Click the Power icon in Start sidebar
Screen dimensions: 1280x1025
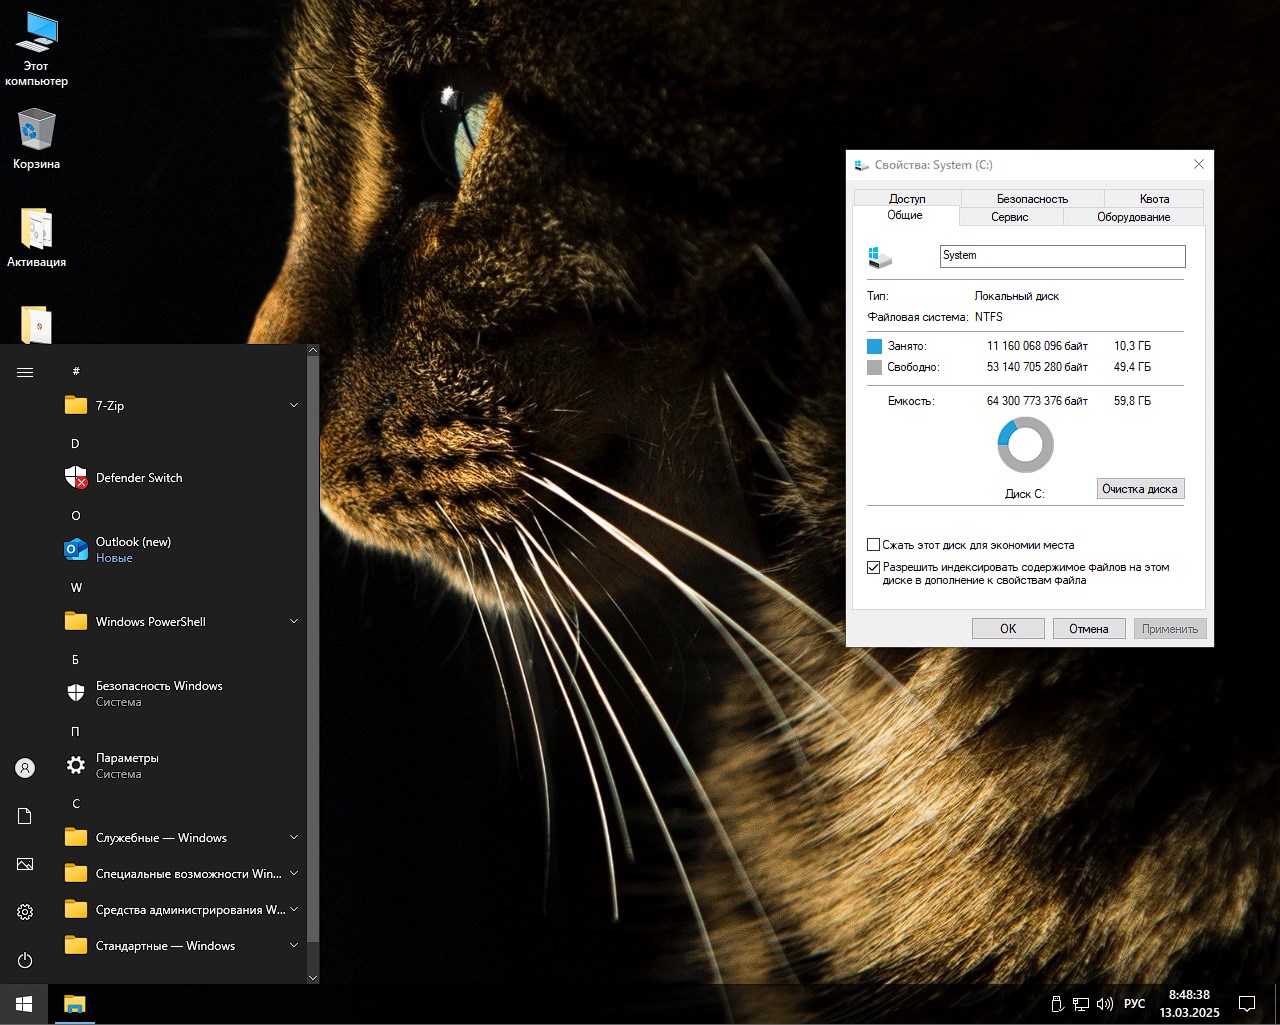pos(25,960)
